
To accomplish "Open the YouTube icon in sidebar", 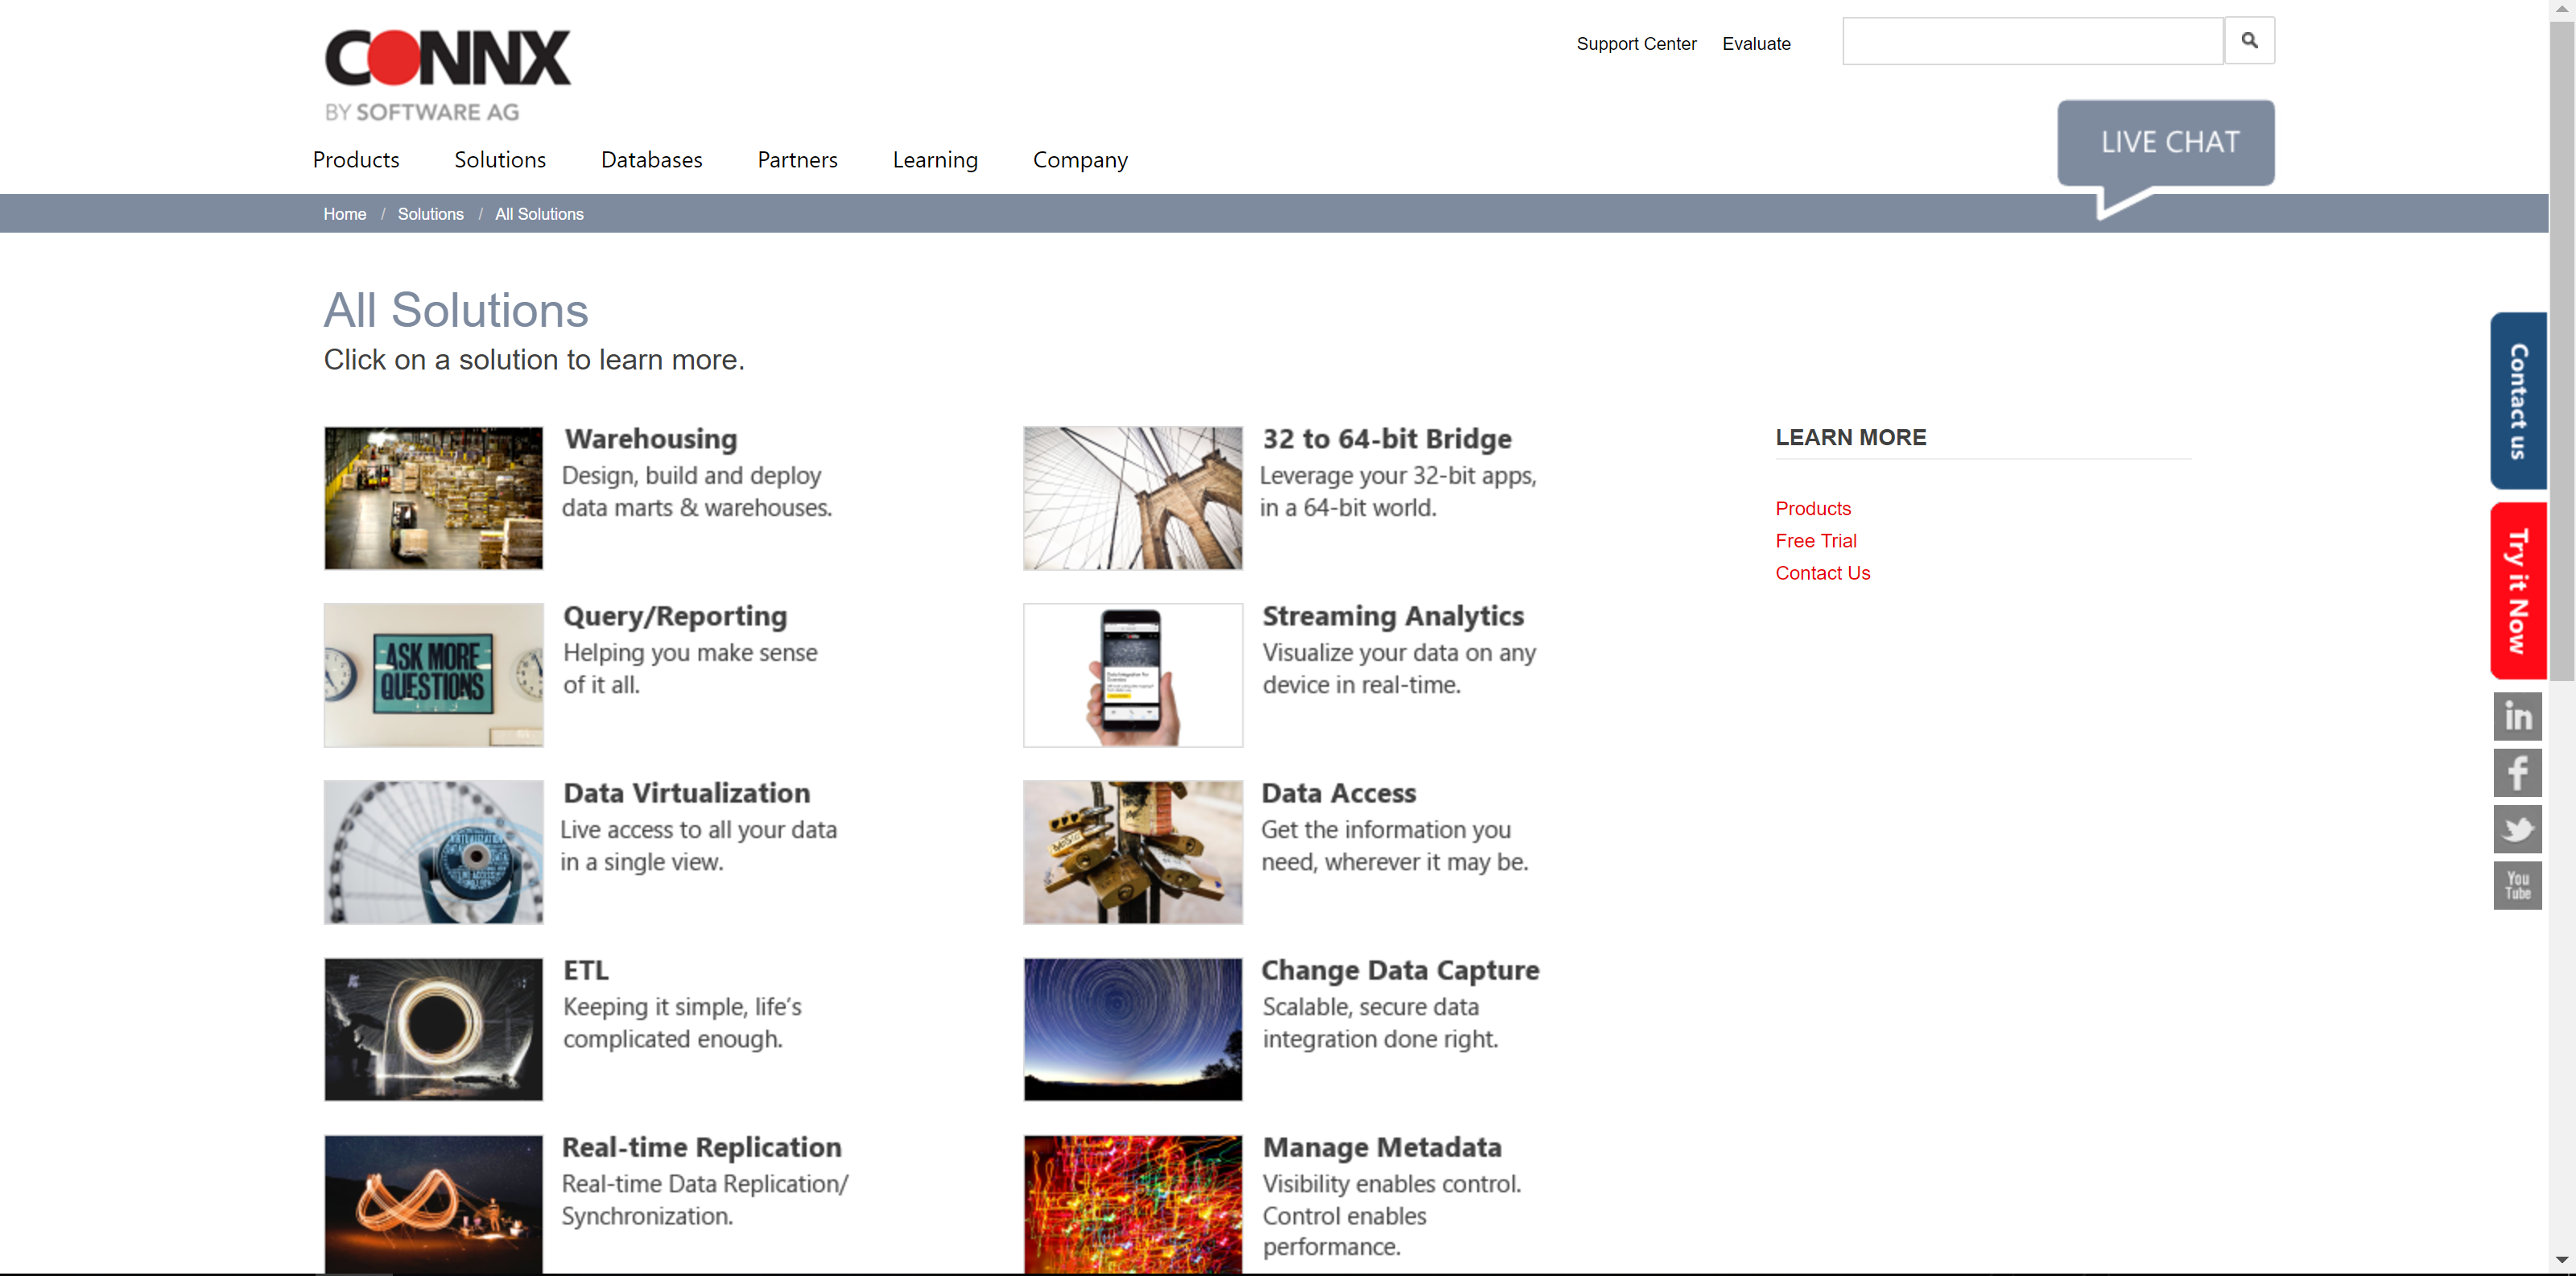I will click(2517, 886).
